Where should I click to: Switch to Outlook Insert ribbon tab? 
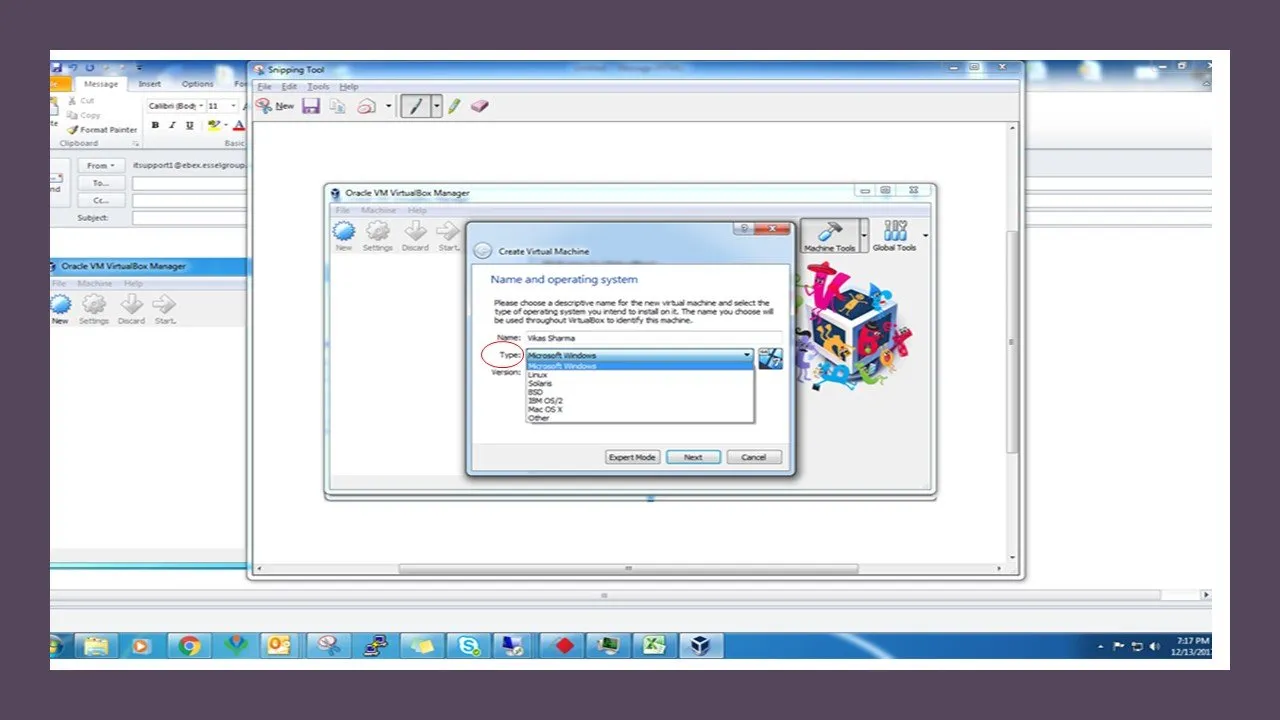pyautogui.click(x=150, y=84)
